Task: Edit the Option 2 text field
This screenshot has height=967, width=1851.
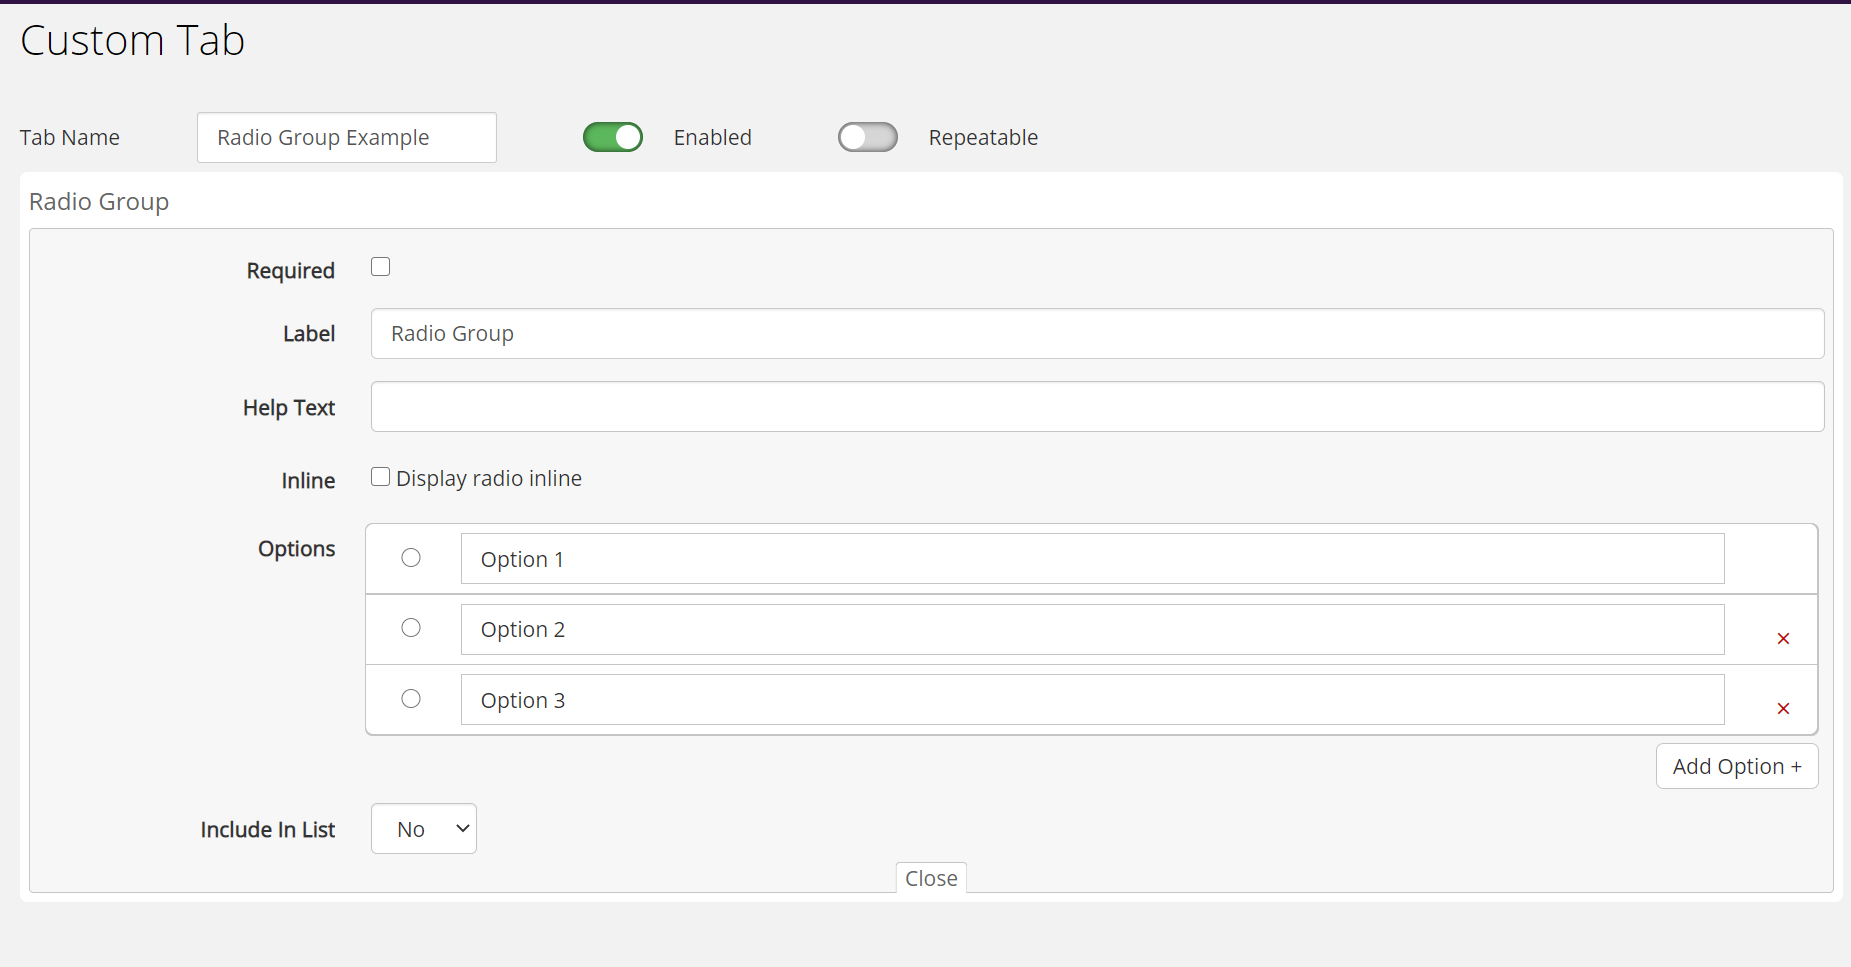Action: (x=1092, y=629)
